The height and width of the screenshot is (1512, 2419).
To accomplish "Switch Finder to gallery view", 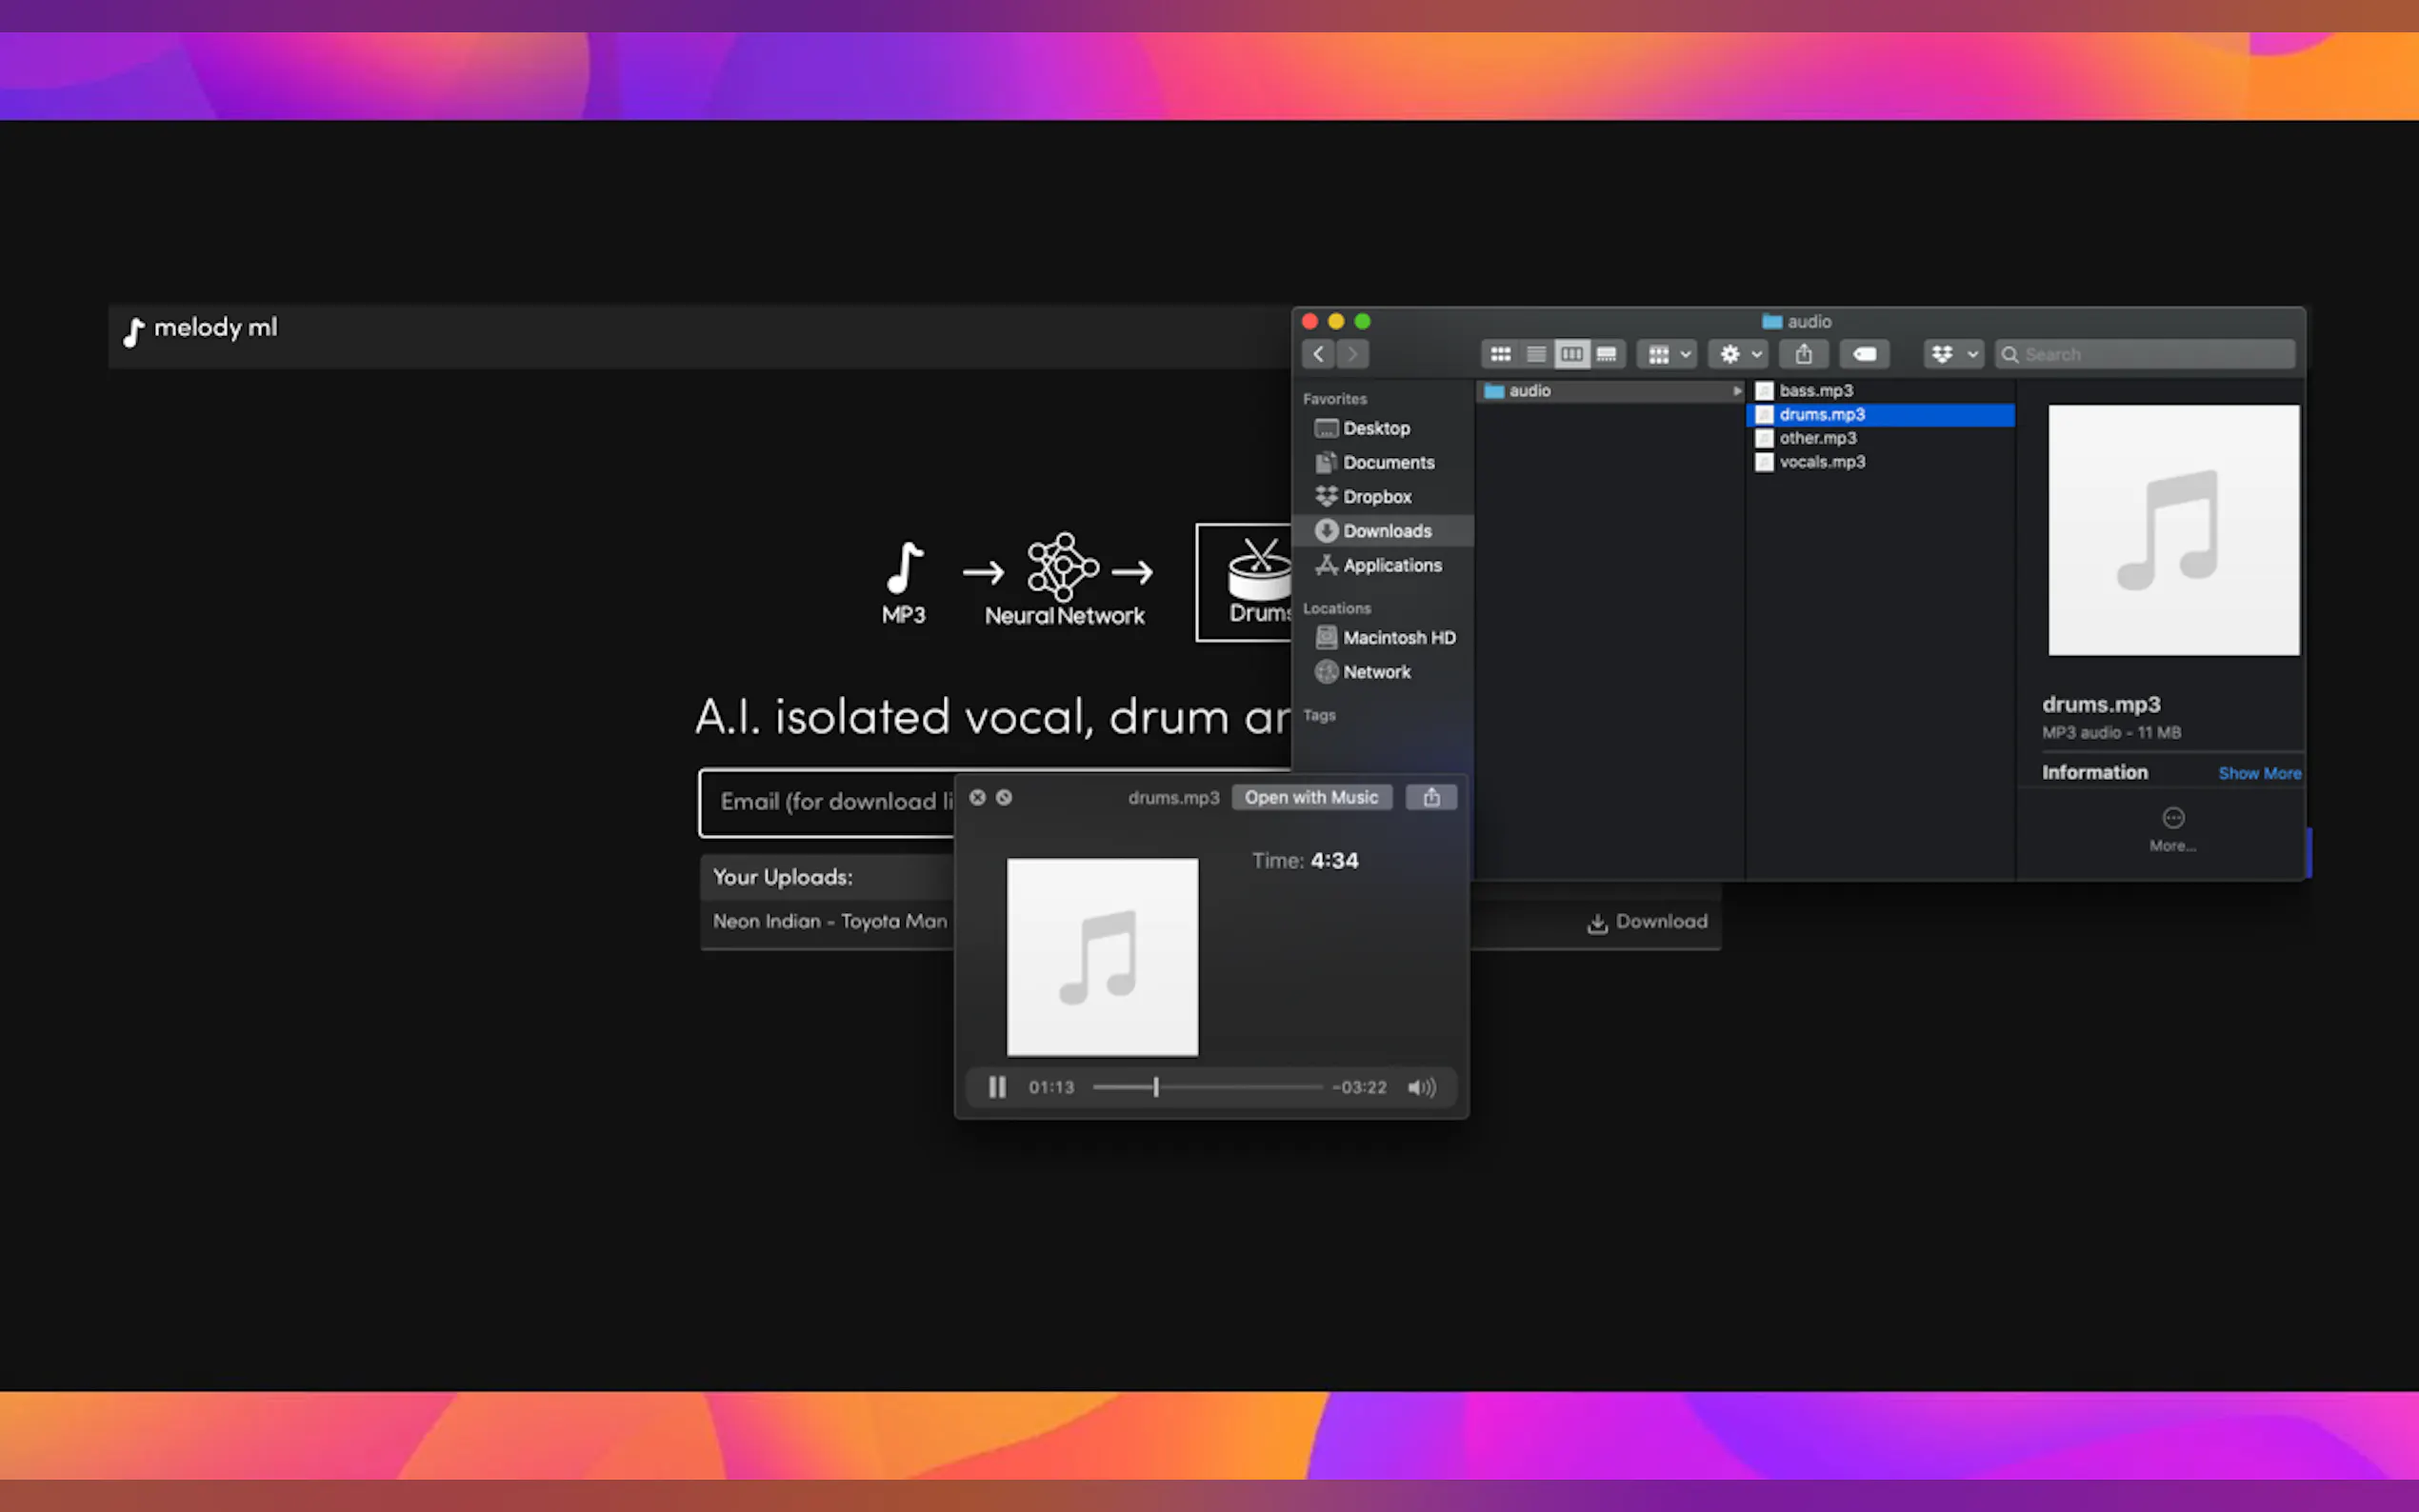I will (1607, 354).
